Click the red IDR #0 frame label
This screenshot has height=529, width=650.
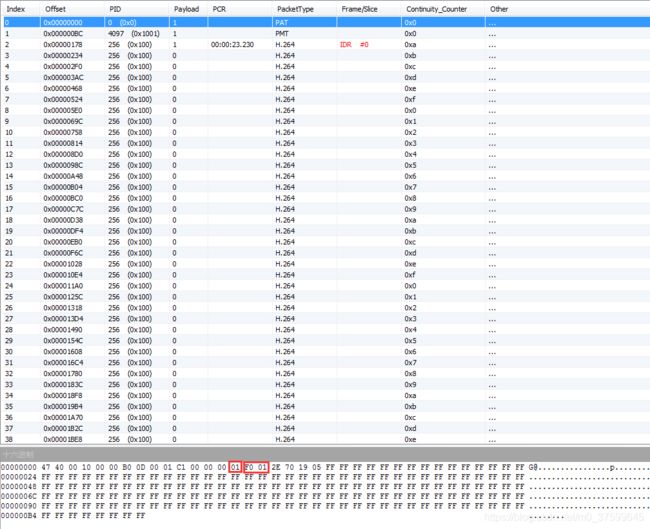[x=355, y=45]
